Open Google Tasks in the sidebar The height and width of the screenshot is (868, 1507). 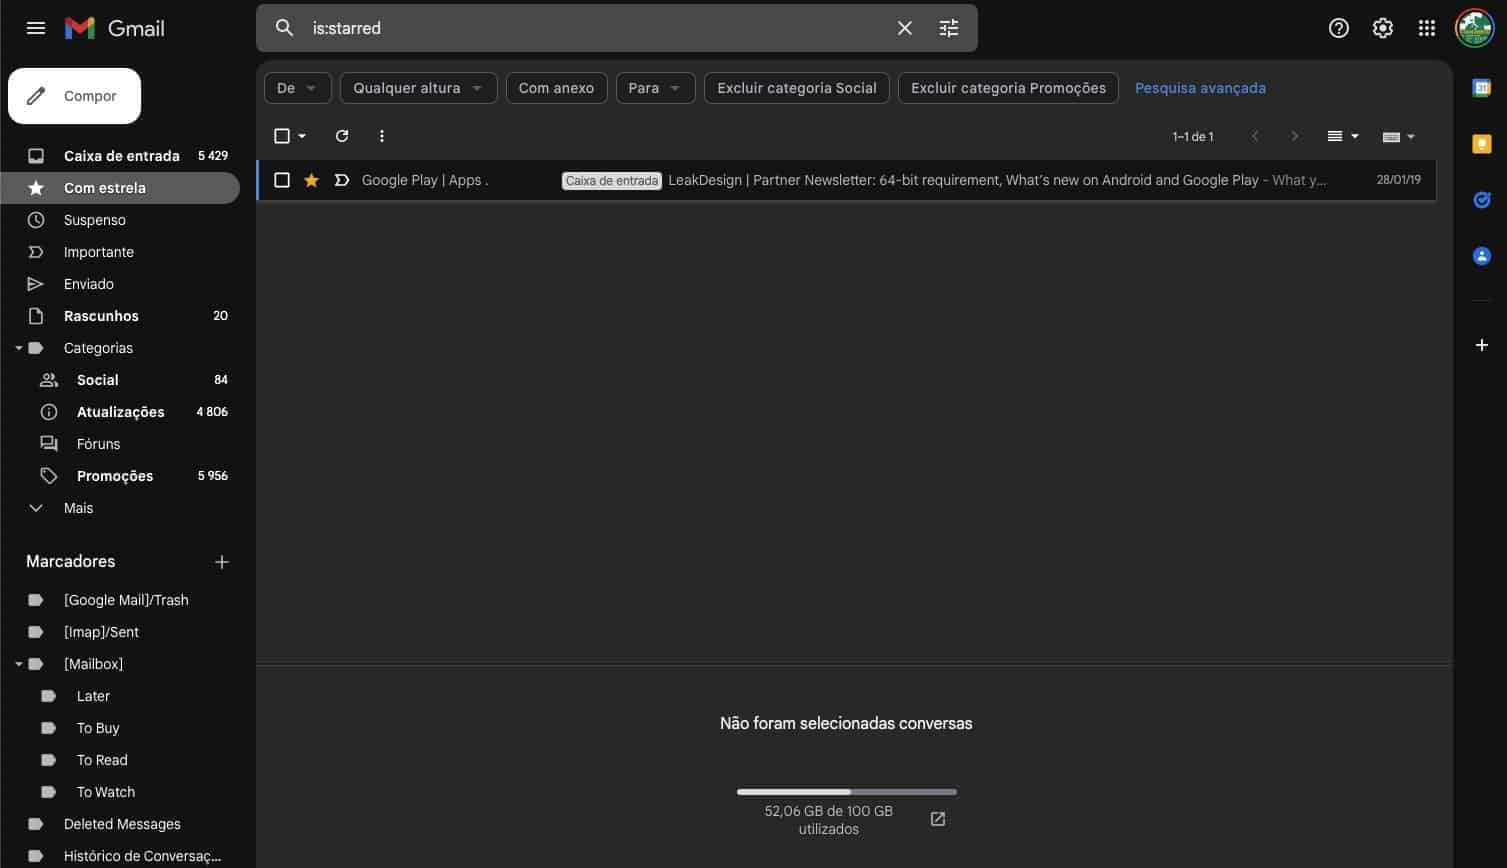1482,200
